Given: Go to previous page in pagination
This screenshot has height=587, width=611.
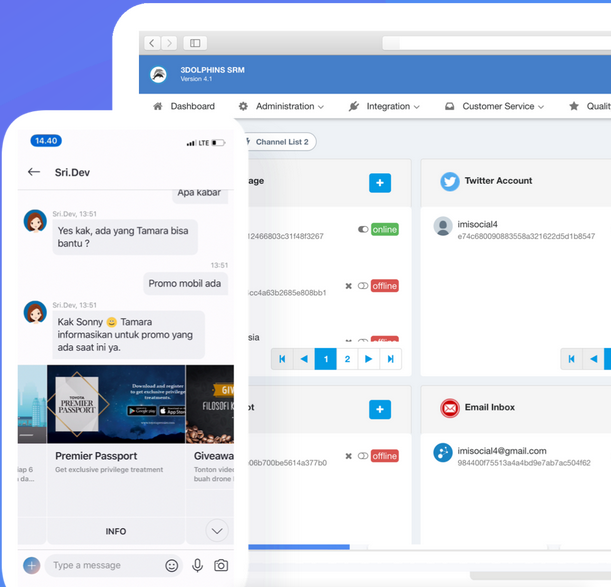Looking at the screenshot, I should [304, 359].
